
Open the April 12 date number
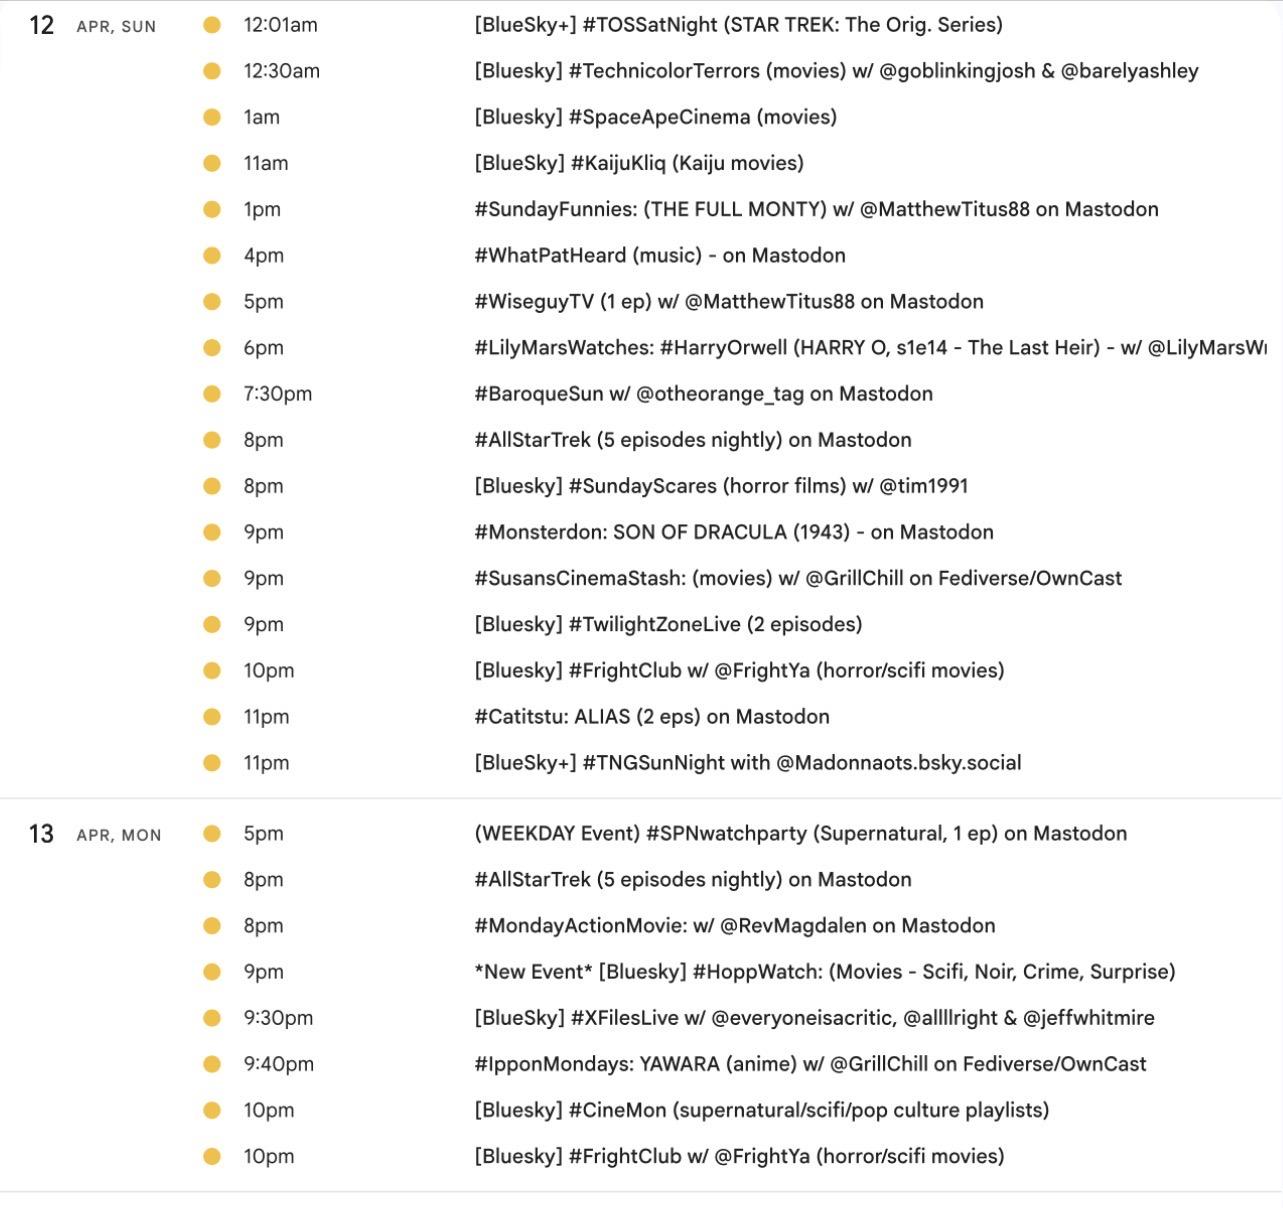(42, 25)
